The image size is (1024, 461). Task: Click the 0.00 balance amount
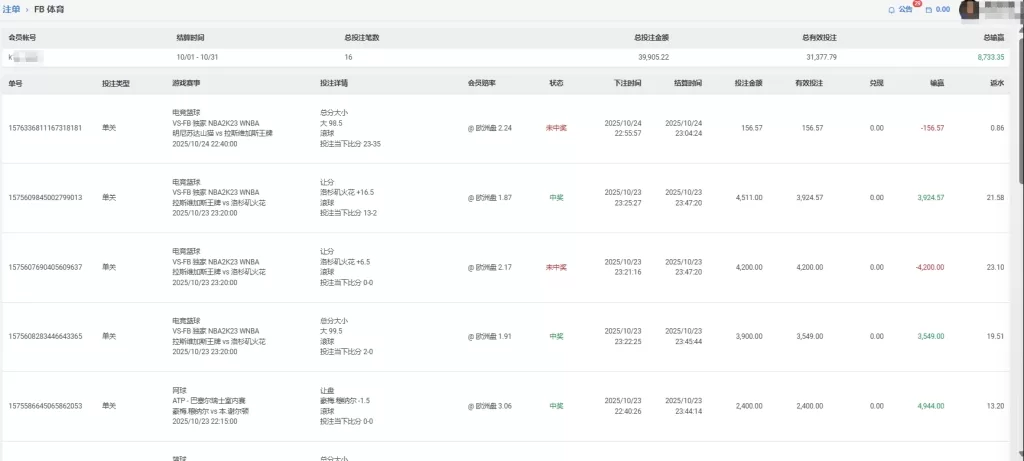tap(942, 10)
